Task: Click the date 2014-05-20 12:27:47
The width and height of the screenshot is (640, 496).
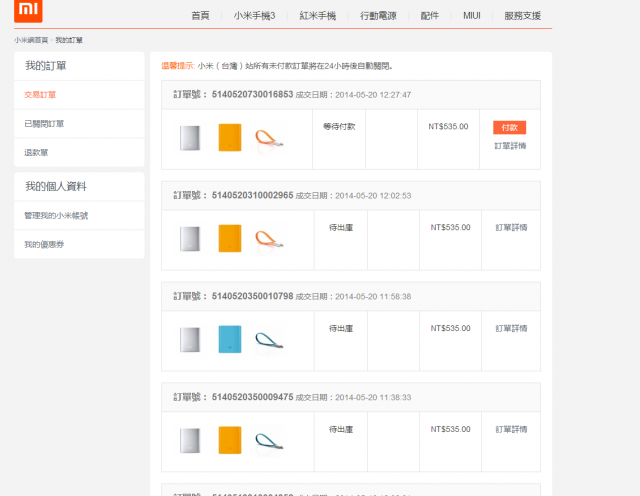Action: pos(373,95)
